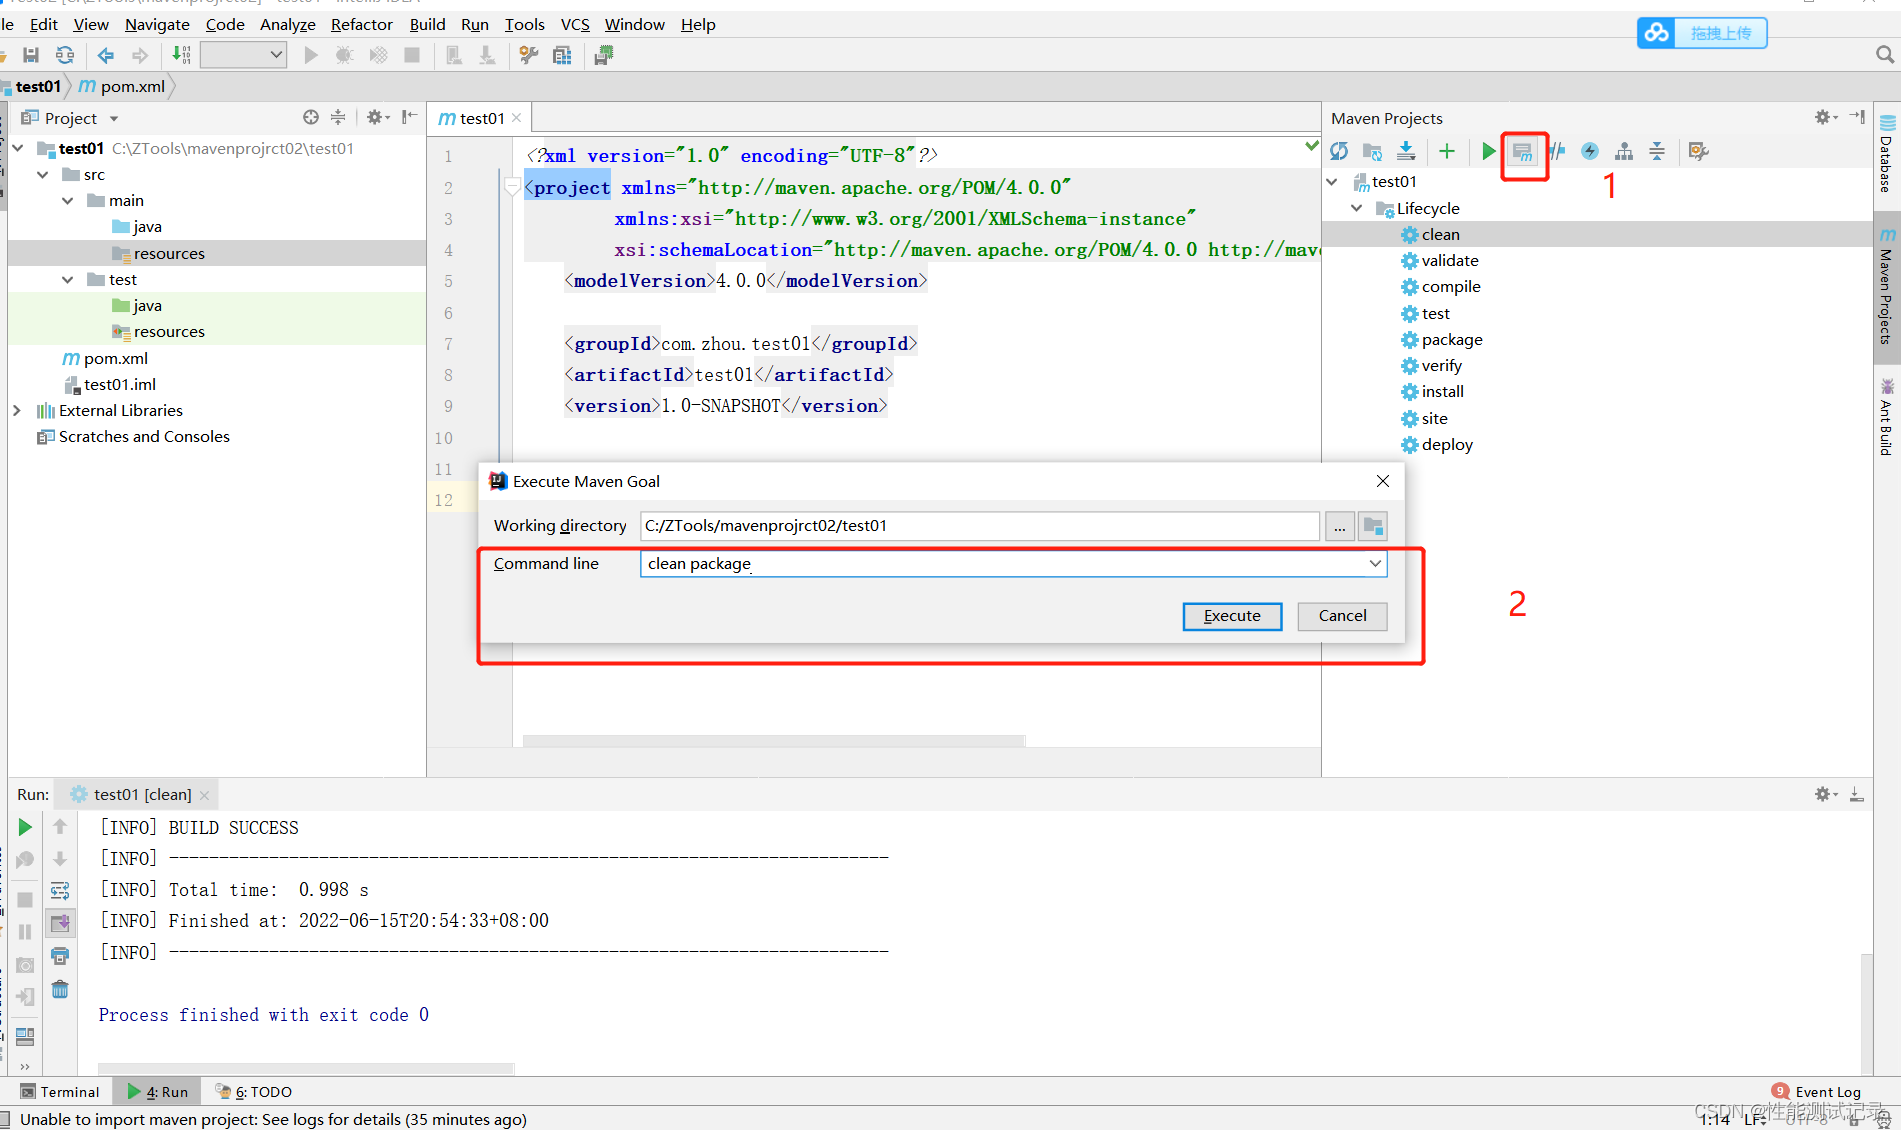Open the TODO tool window
Viewport: 1901px width, 1130px height.
(x=254, y=1092)
